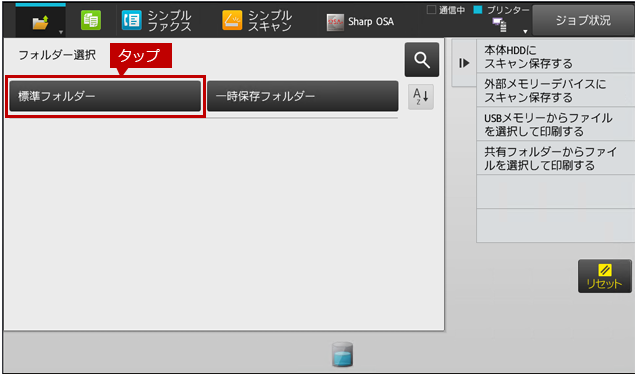The image size is (636, 374).
Task: Tap the フォルダー選択 heading text
Action: pos(57,55)
